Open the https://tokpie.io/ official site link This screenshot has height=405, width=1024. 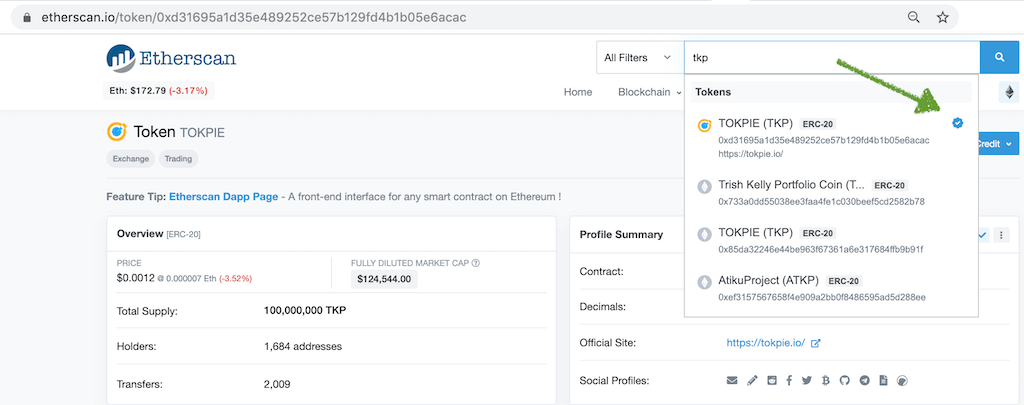[x=765, y=343]
